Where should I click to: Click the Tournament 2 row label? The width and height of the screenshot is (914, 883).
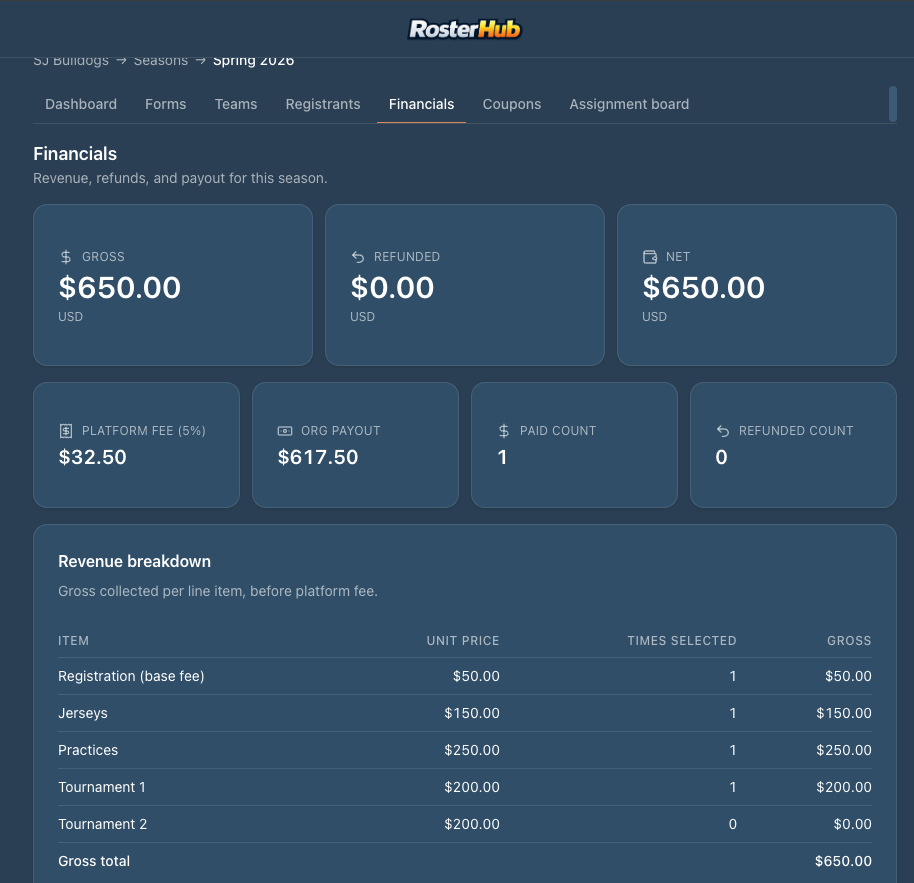pyautogui.click(x=103, y=824)
